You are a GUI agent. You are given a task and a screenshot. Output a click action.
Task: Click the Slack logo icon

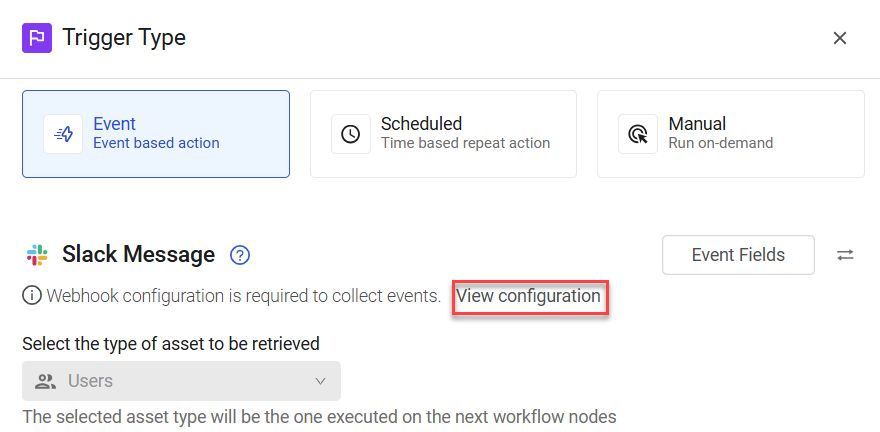pos(37,255)
